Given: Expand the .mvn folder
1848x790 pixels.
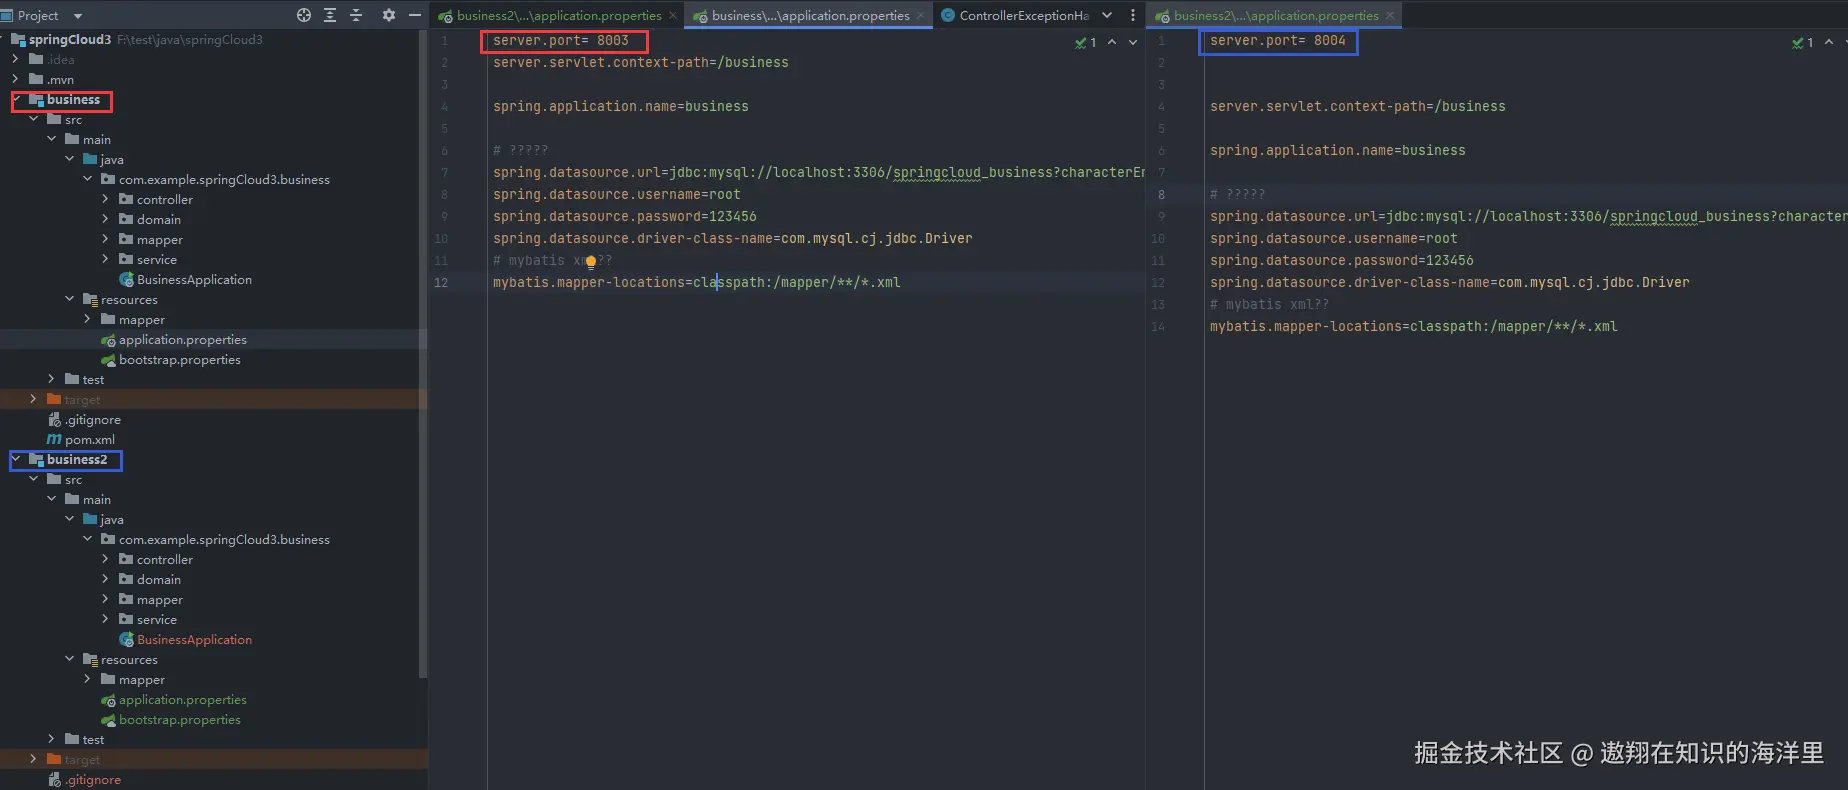Looking at the screenshot, I should pyautogui.click(x=15, y=79).
